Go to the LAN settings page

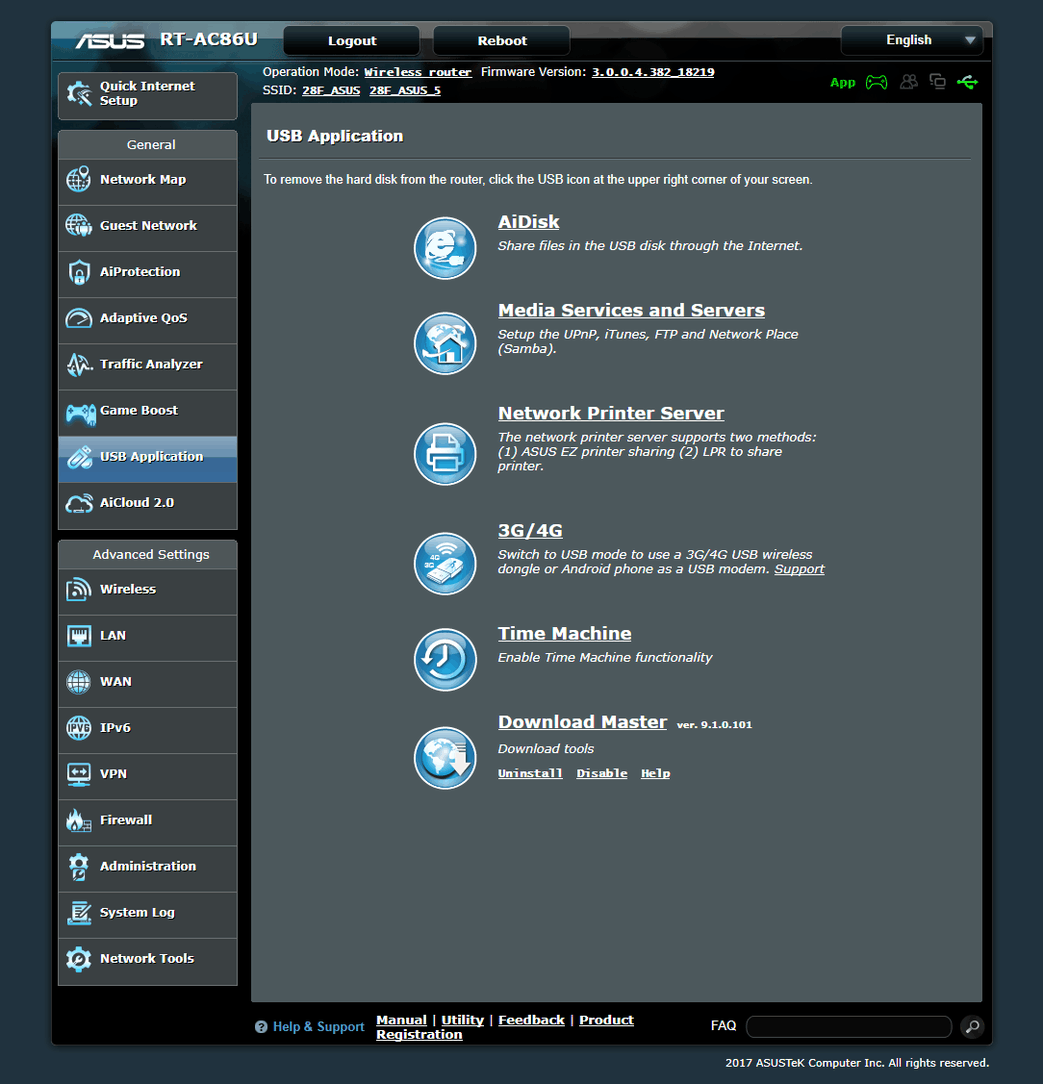(x=147, y=637)
